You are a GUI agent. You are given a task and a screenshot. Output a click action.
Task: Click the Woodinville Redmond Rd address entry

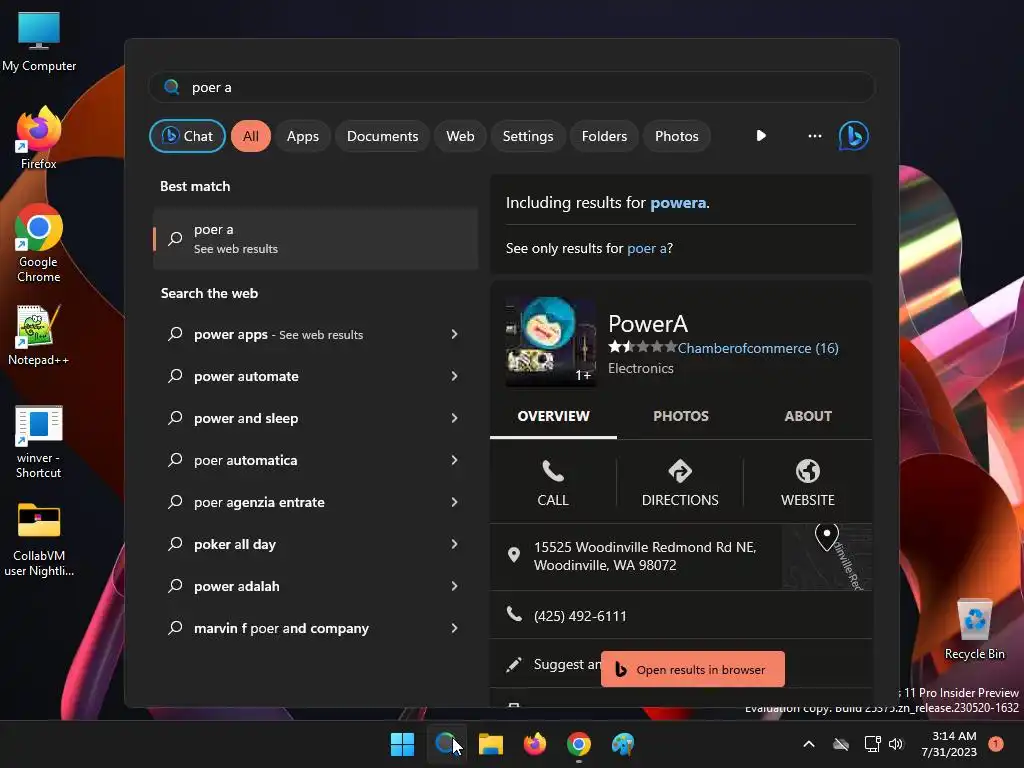pos(645,556)
